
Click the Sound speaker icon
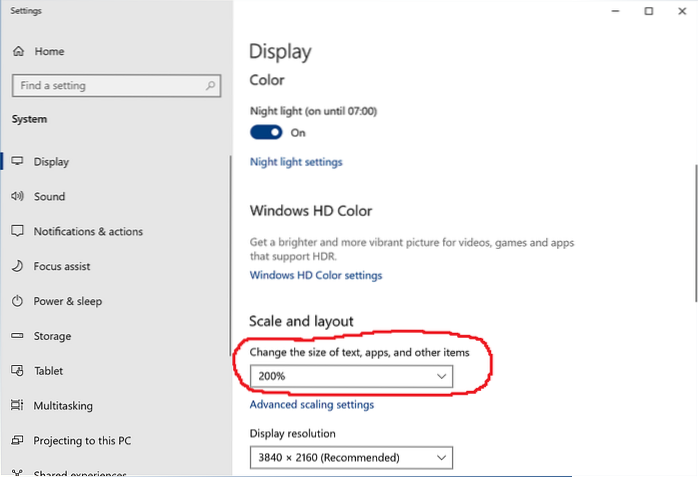tap(17, 197)
